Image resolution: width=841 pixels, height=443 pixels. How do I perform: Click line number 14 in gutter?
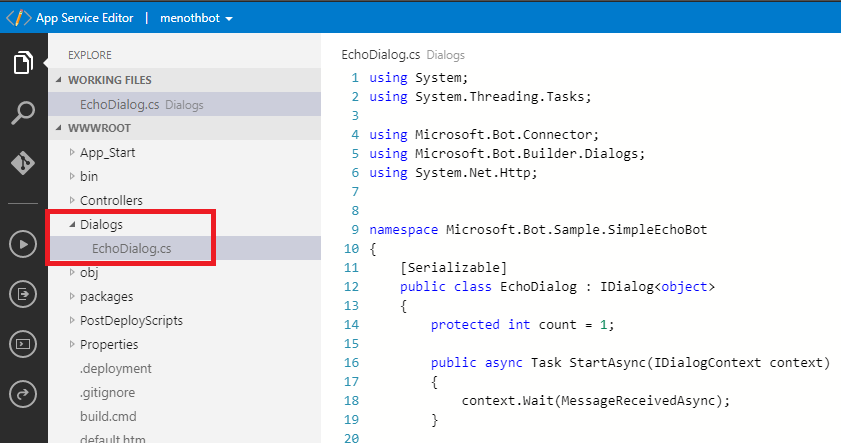point(351,324)
